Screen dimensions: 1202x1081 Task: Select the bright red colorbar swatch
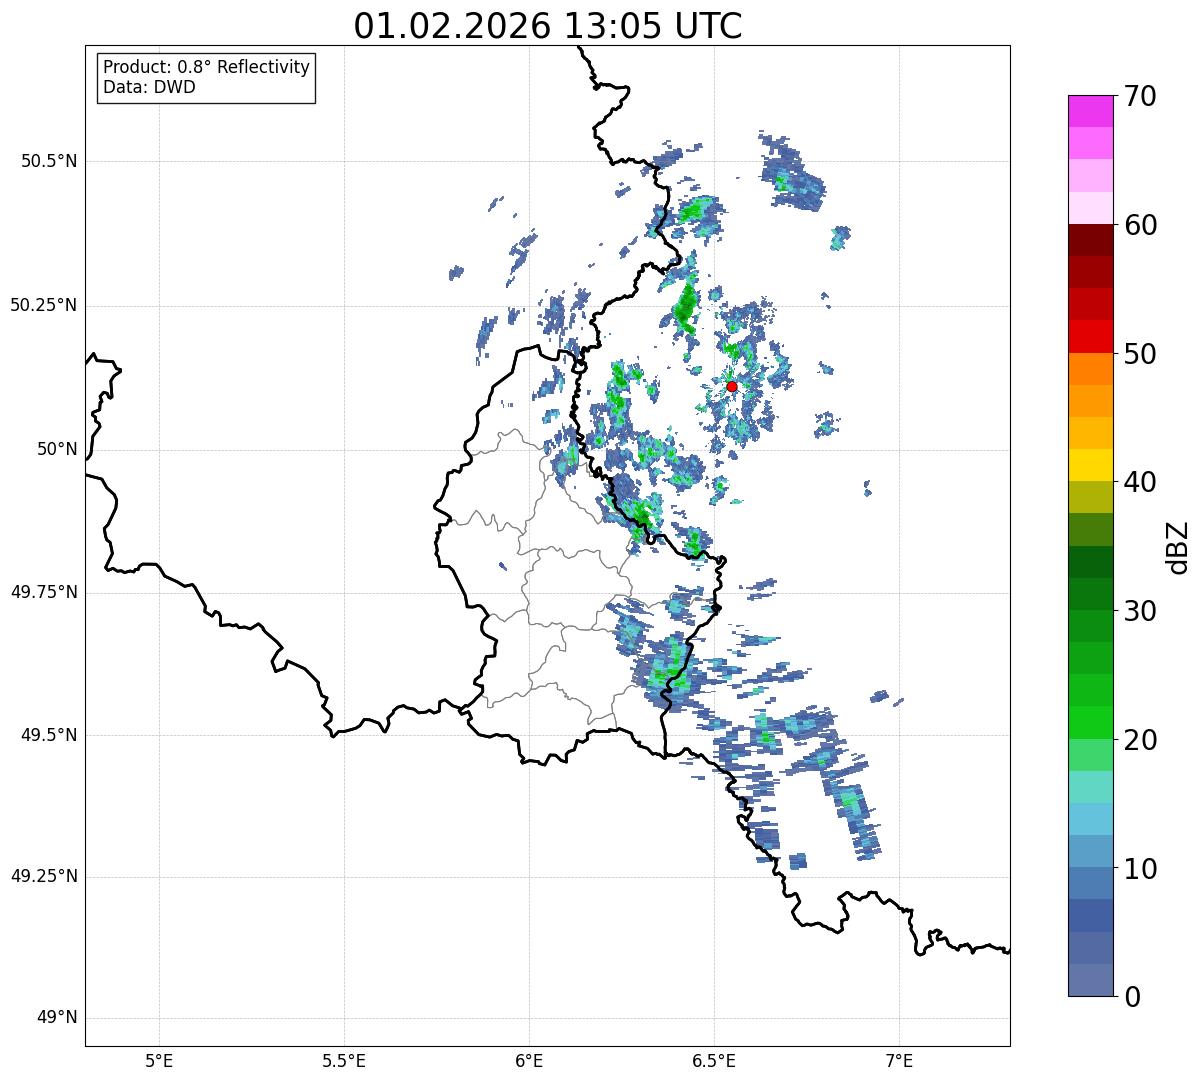(x=1091, y=336)
